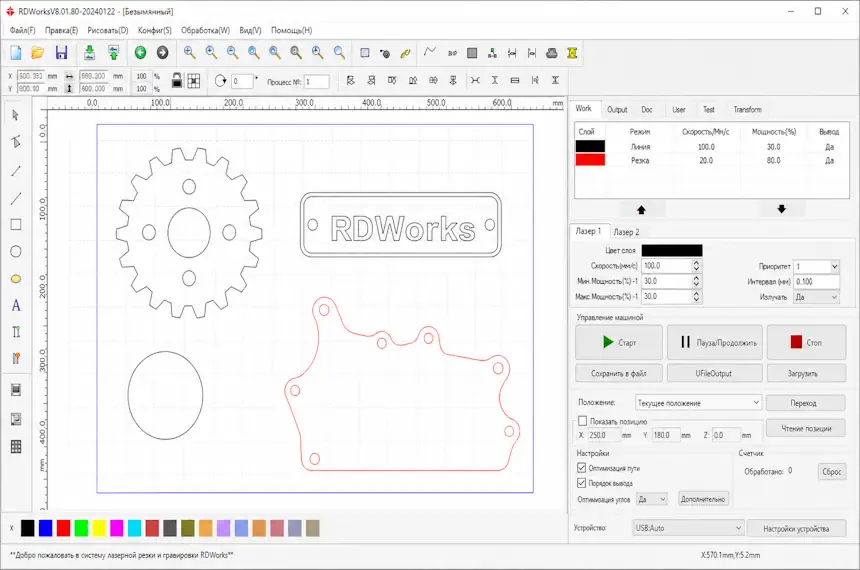
Task: Click the Переход button
Action: coord(804,403)
